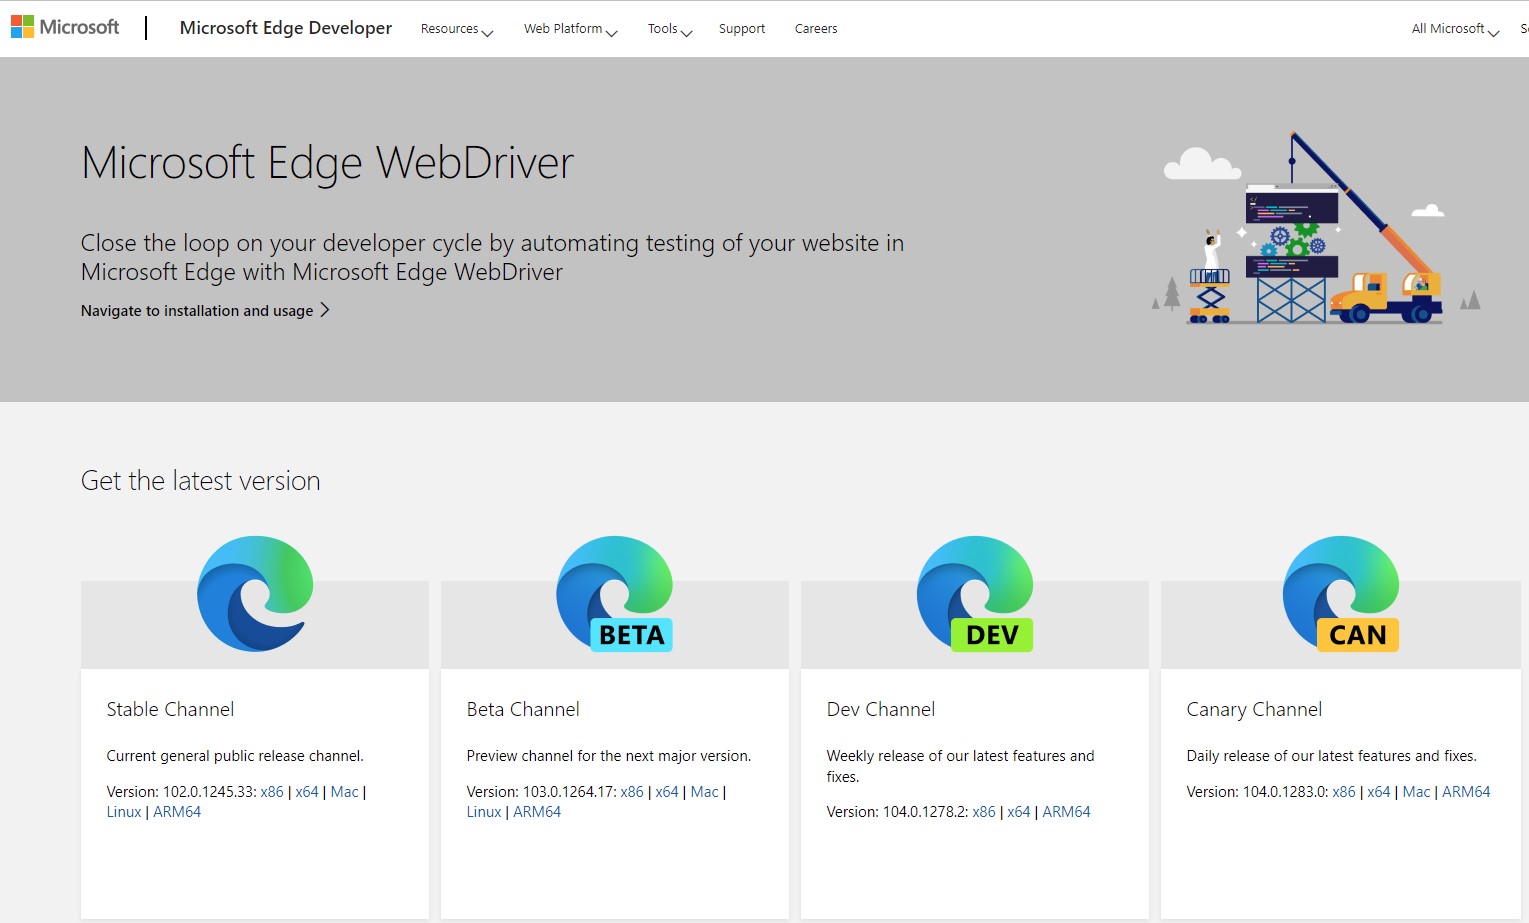Image resolution: width=1529 pixels, height=923 pixels.
Task: Download Beta channel x64 driver
Action: click(667, 792)
